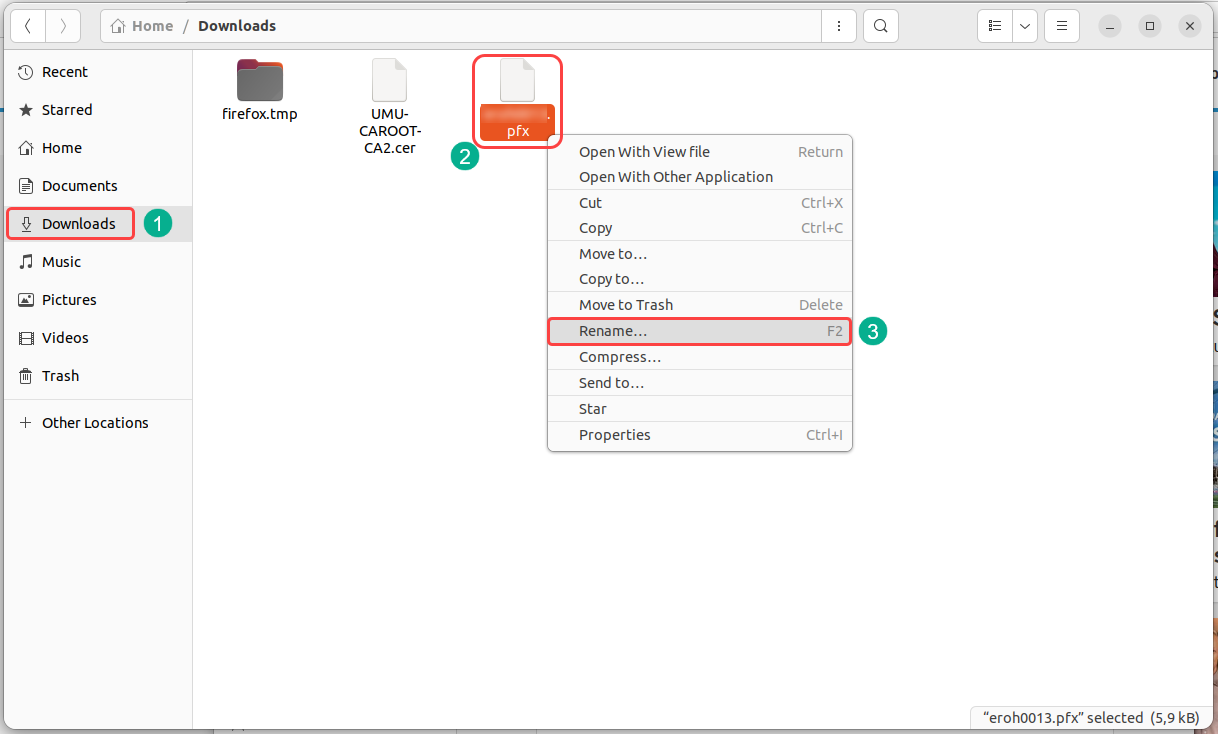Open Starred in the sidebar
The height and width of the screenshot is (734, 1218).
click(x=67, y=110)
